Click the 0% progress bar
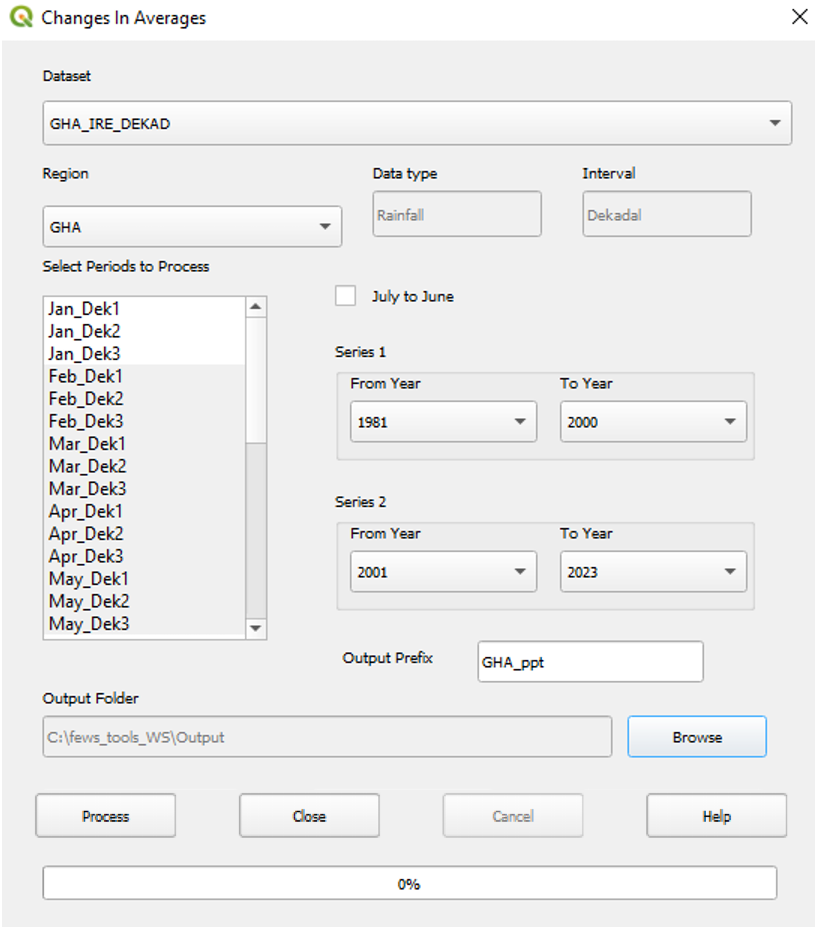The width and height of the screenshot is (816, 928). pyautogui.click(x=409, y=884)
